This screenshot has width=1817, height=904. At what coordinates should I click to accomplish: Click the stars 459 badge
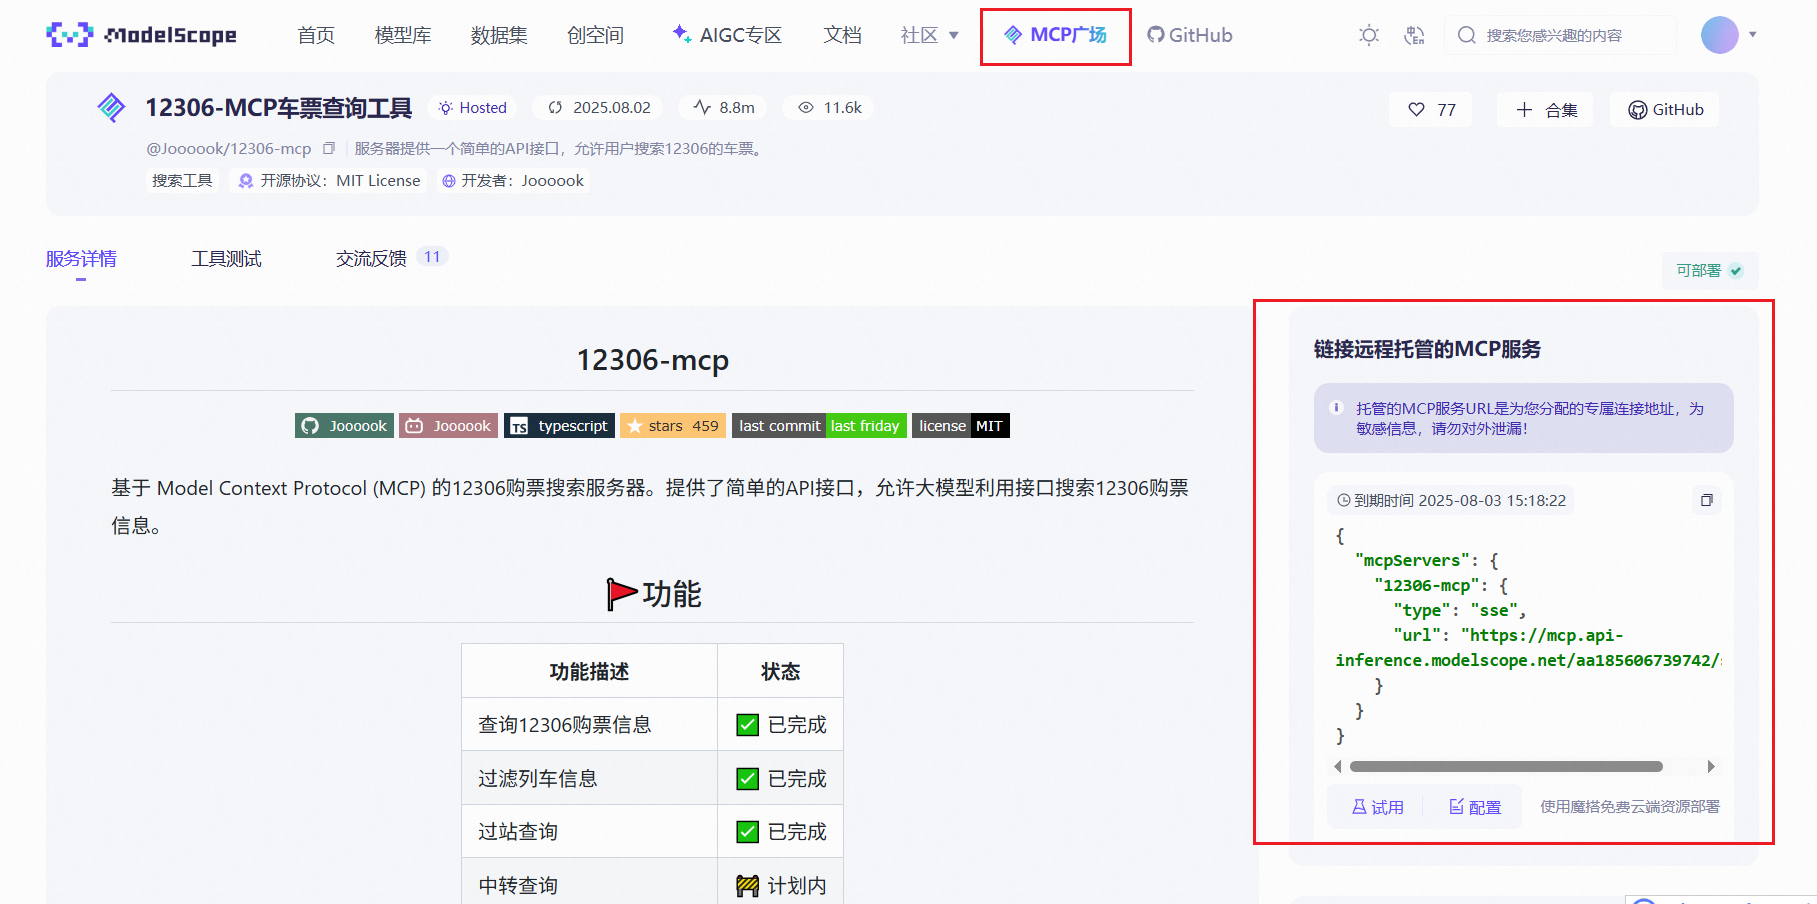point(672,426)
